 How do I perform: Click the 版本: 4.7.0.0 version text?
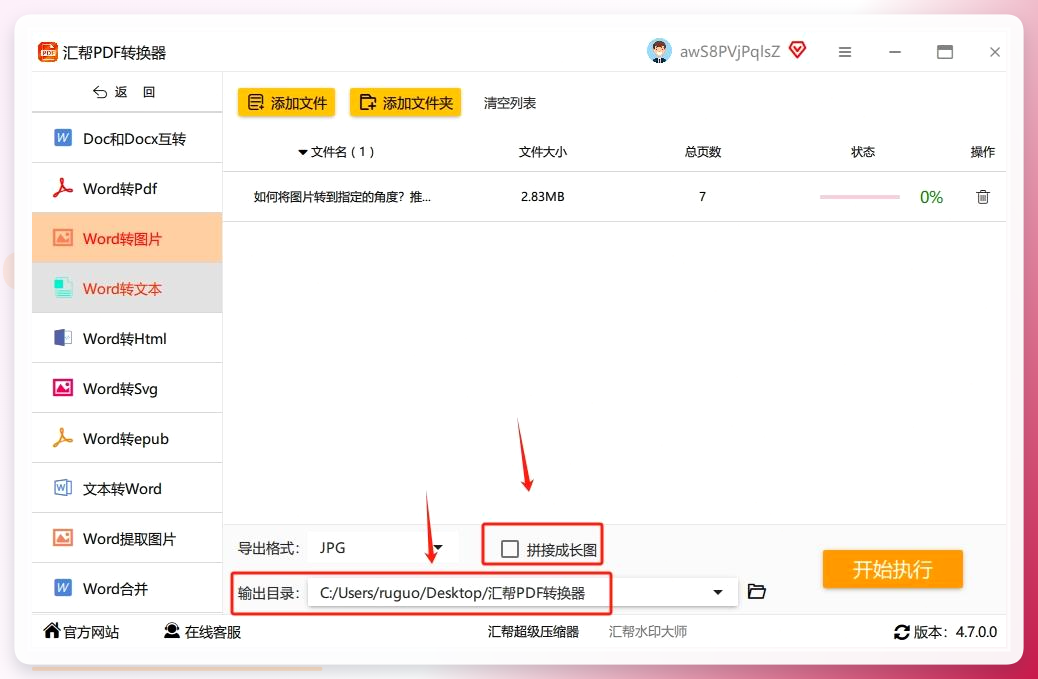point(955,632)
